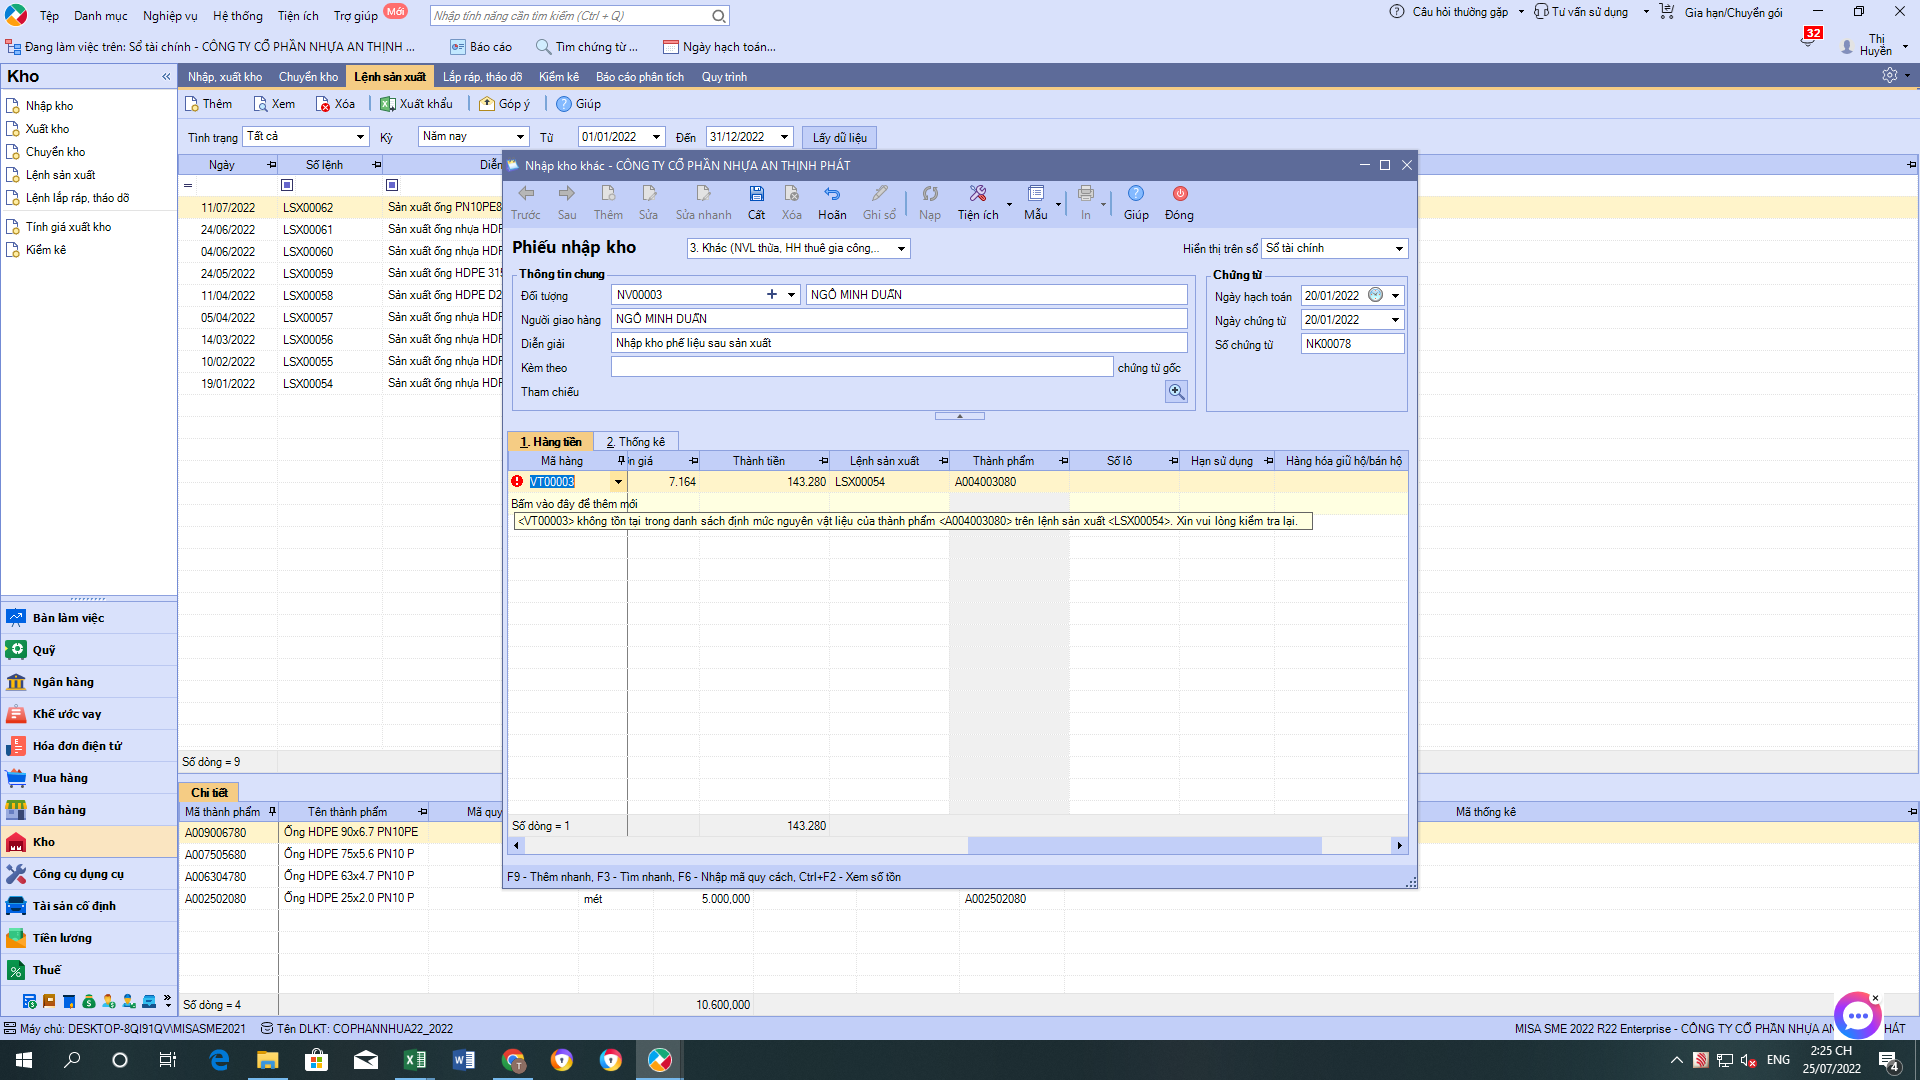Toggle filter checkbox under Diễn giải column
Screen dimensions: 1920x1080
coord(392,185)
